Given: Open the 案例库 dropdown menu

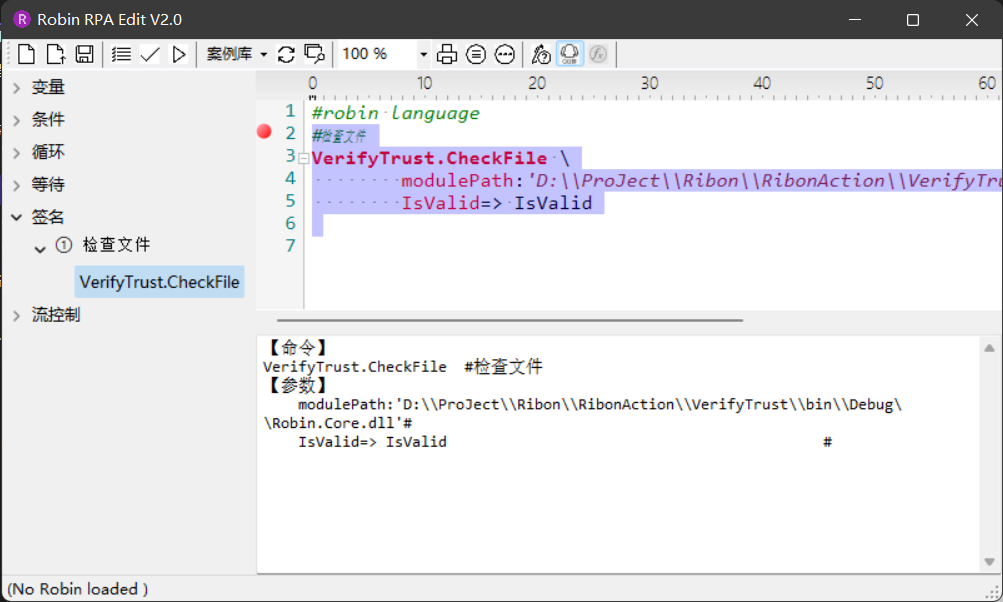Looking at the screenshot, I should point(236,54).
